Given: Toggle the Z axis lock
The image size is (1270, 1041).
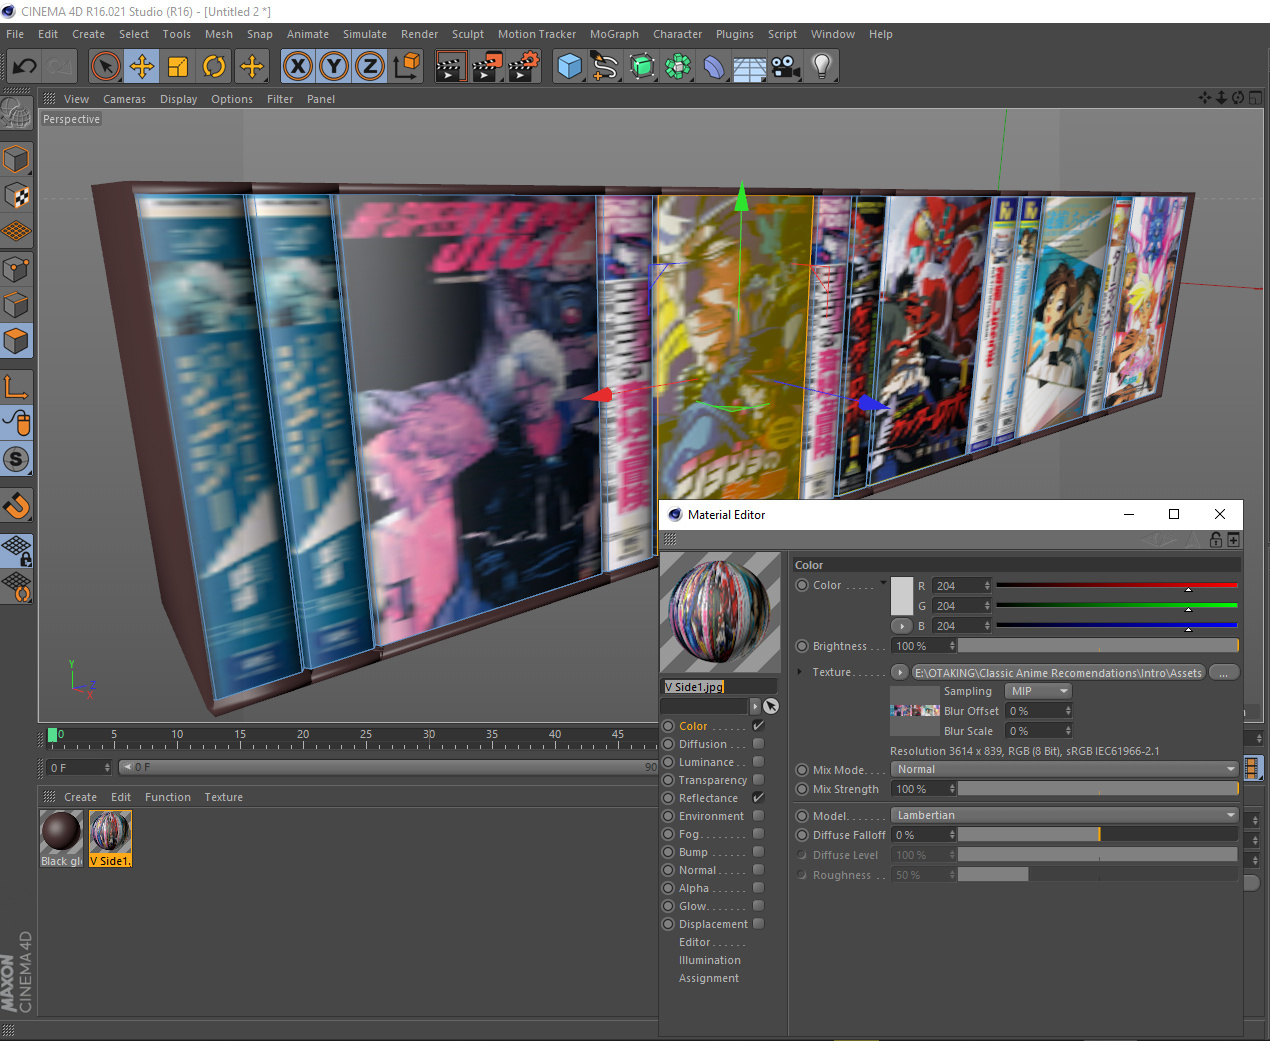Looking at the screenshot, I should 369,67.
